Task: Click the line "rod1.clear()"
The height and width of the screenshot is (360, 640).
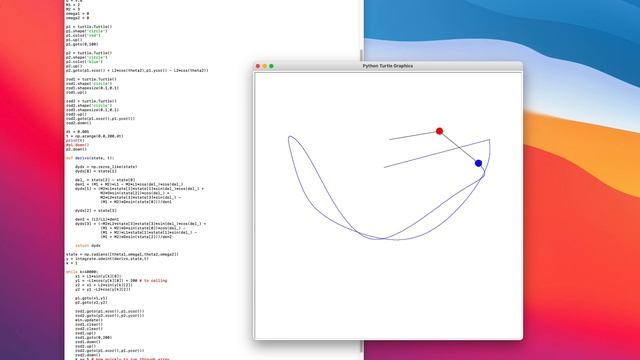Action: 89,324
